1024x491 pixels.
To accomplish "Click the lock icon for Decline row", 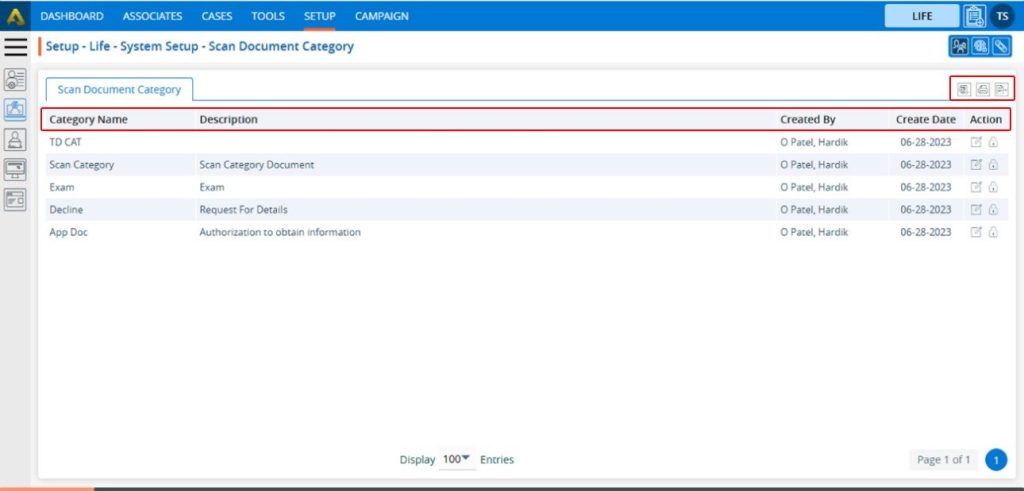I will point(993,210).
